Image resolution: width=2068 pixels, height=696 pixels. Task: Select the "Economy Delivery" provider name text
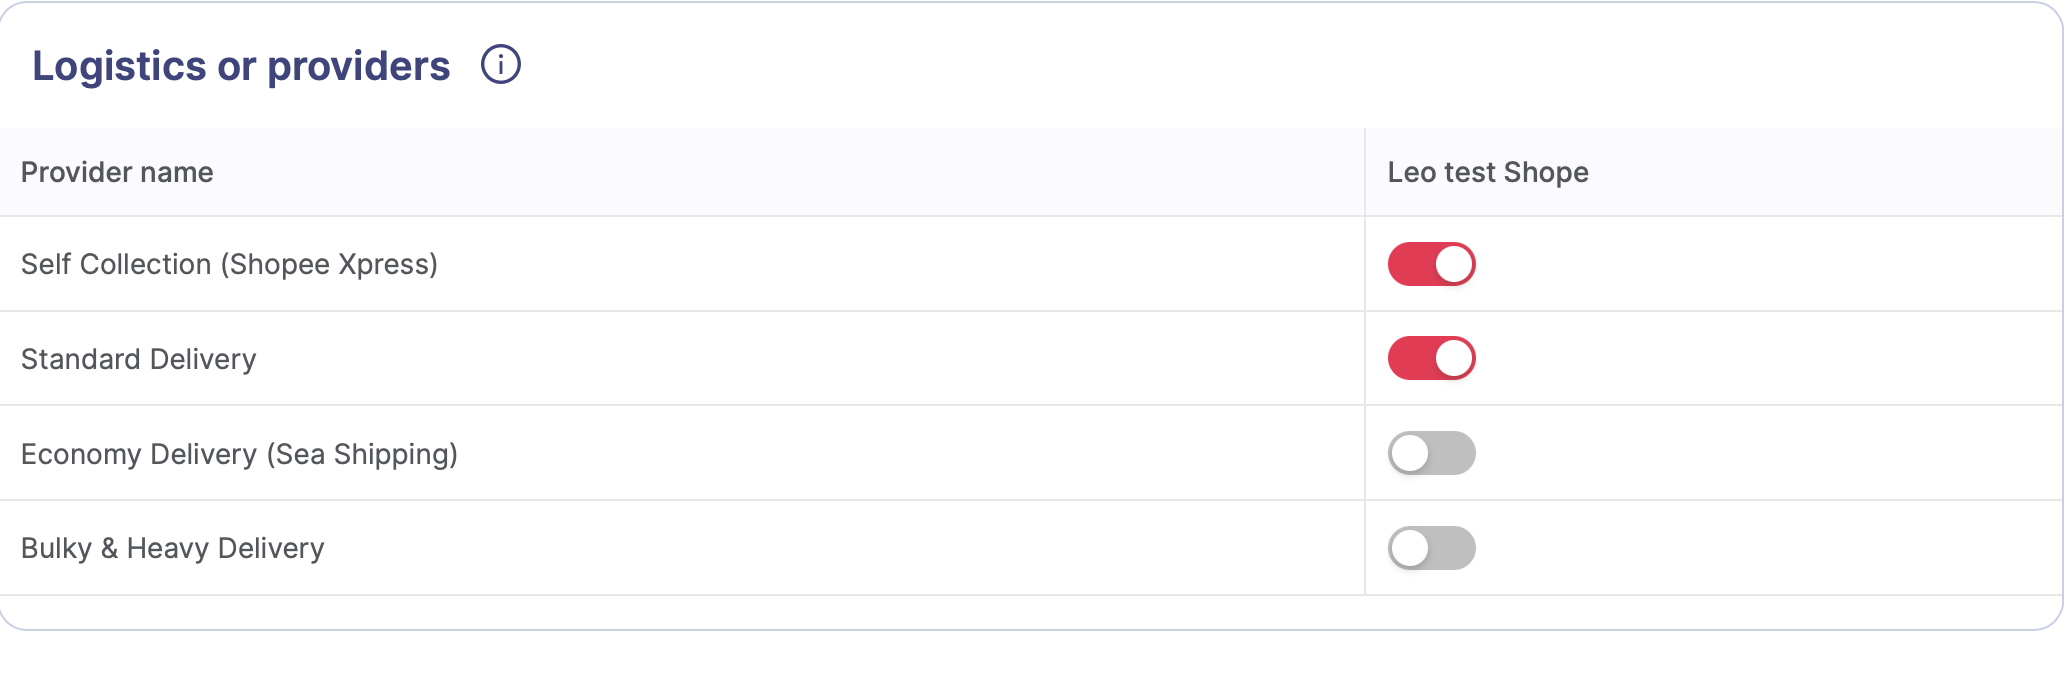click(x=139, y=454)
